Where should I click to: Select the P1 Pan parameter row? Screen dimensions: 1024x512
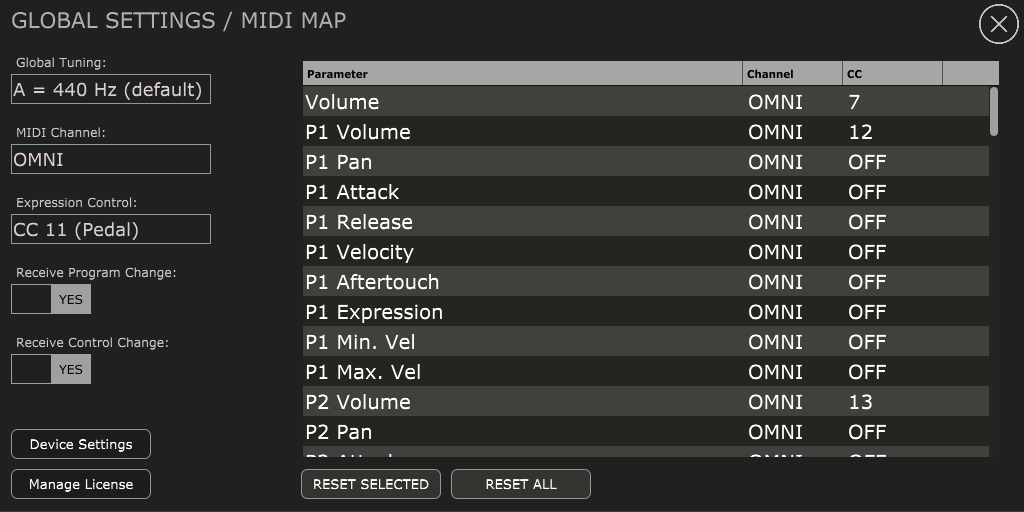[x=646, y=161]
